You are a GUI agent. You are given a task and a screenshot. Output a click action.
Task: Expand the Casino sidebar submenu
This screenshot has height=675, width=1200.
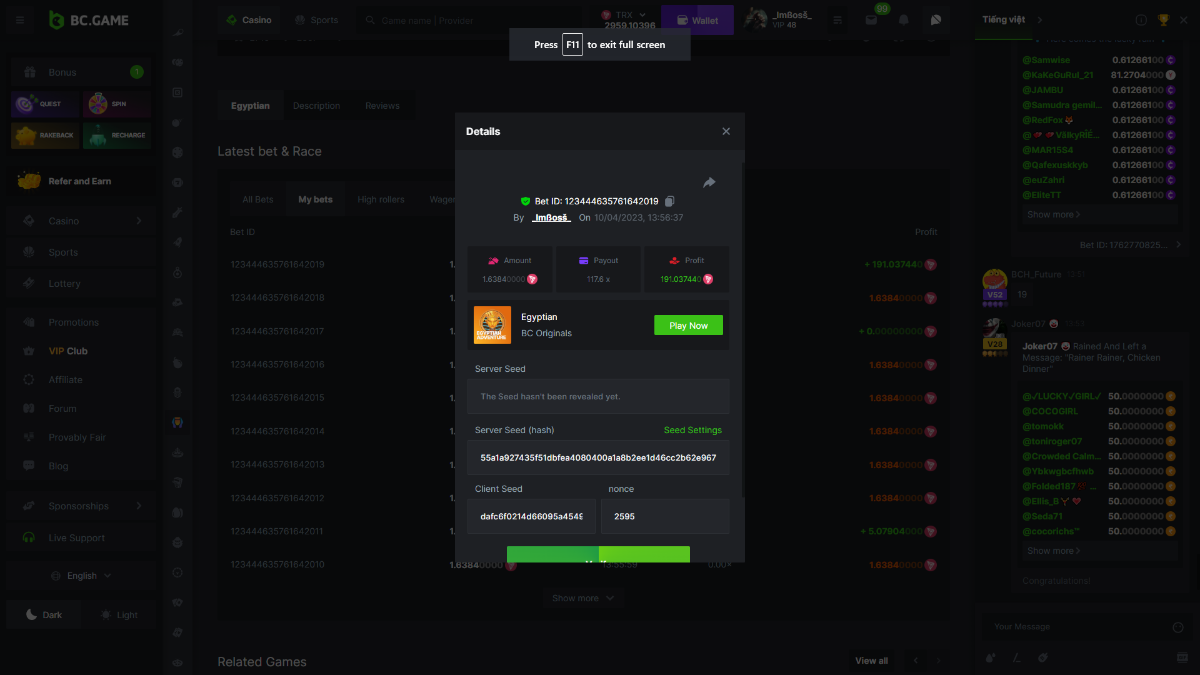[x=139, y=221]
